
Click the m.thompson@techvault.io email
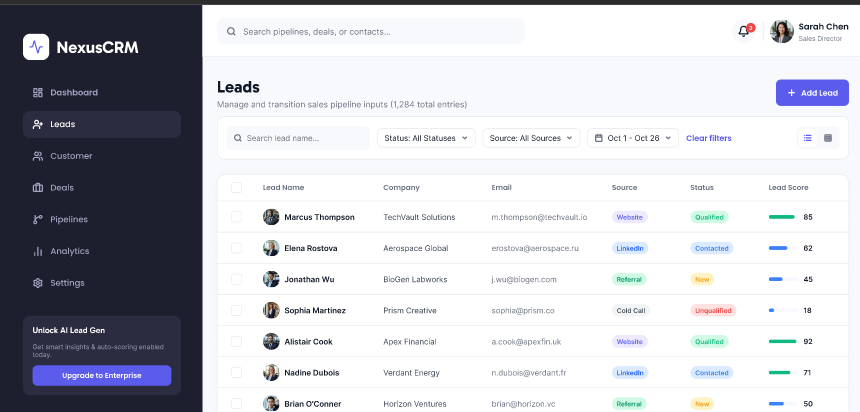click(539, 217)
